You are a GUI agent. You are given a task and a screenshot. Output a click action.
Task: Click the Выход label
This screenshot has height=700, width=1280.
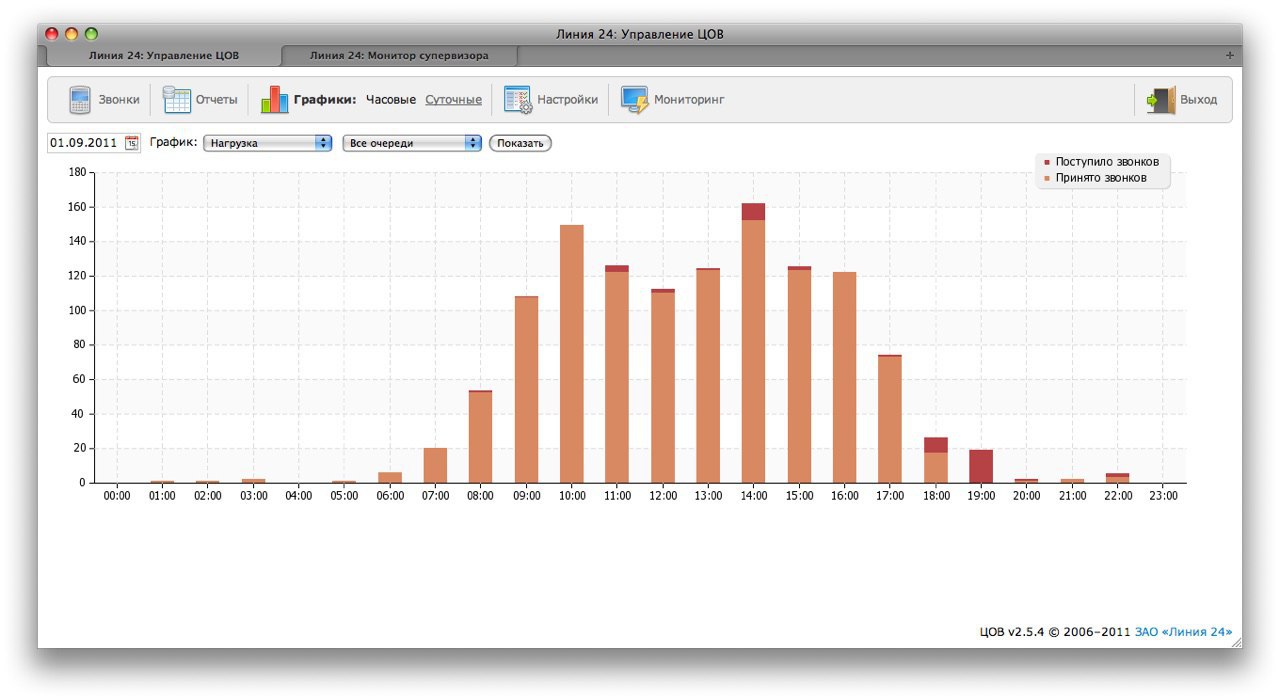[x=1198, y=100]
